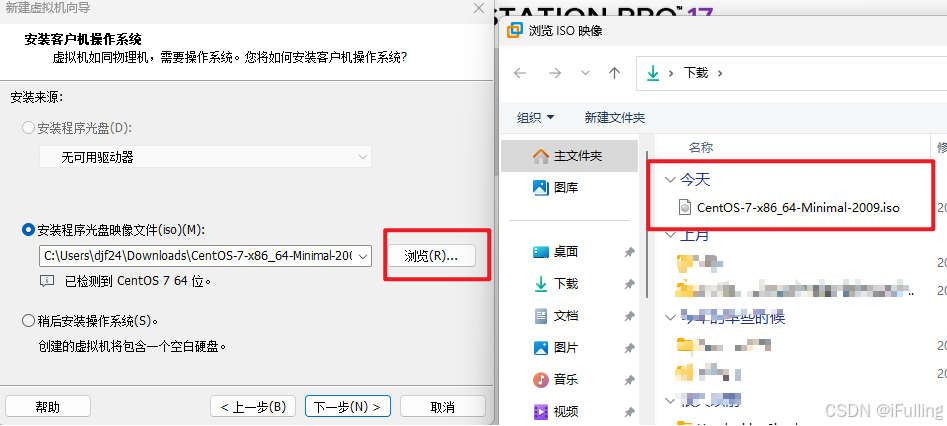947x426 pixels.
Task: Open the 无可用驱动器 drive dropdown
Action: click(205, 157)
